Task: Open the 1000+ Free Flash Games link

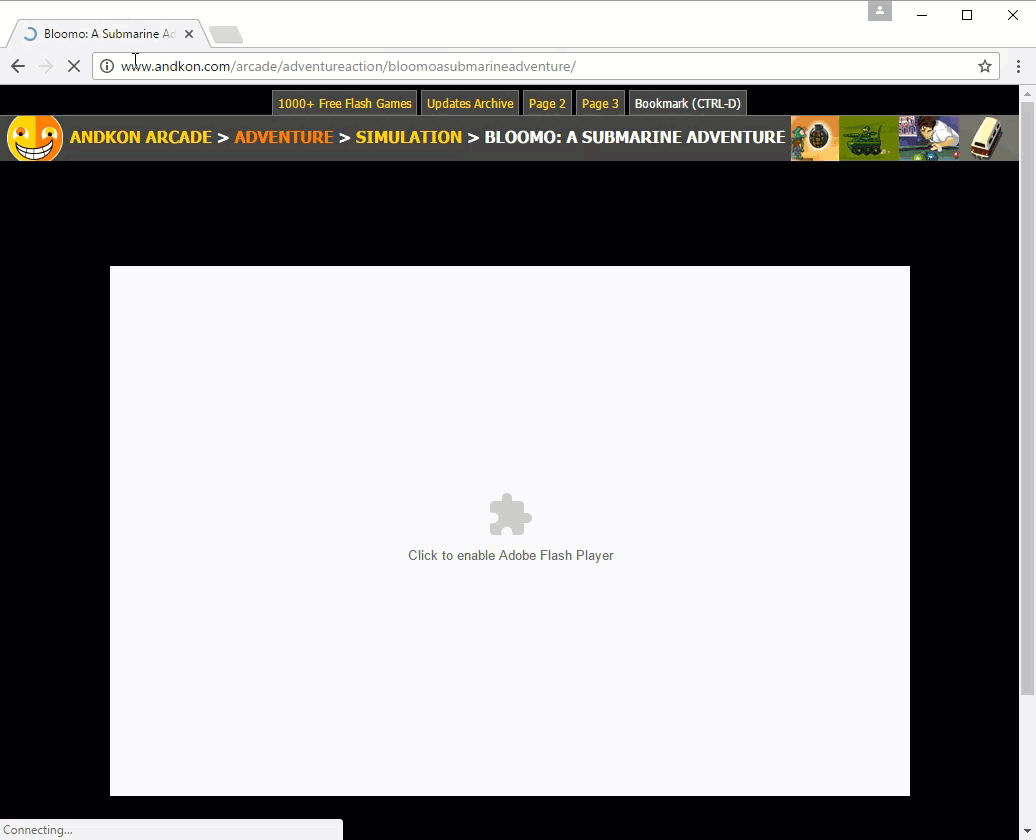Action: point(344,103)
